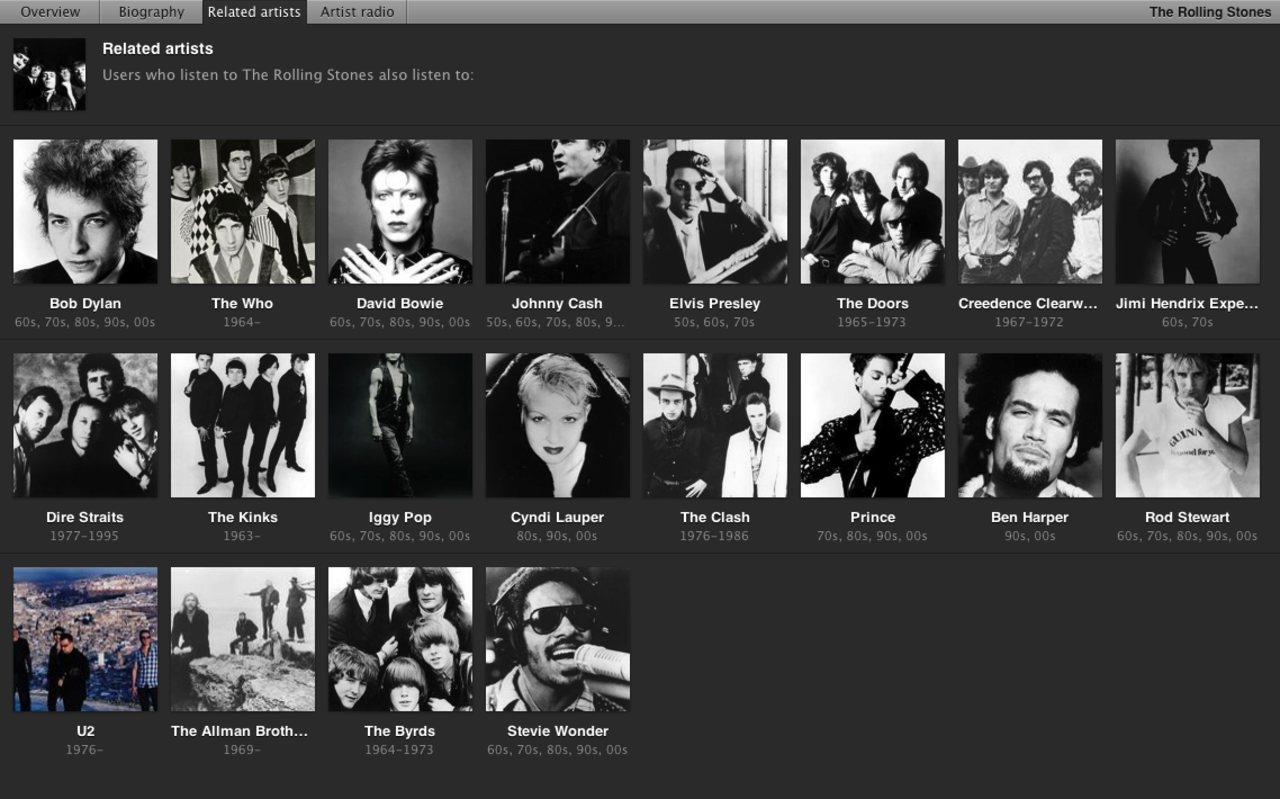
Task: Click The Doors band photo
Action: (871, 211)
